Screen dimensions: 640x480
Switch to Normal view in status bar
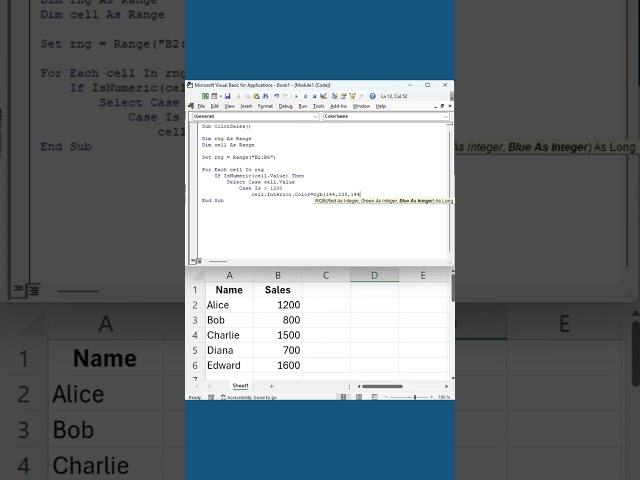pyautogui.click(x=343, y=397)
